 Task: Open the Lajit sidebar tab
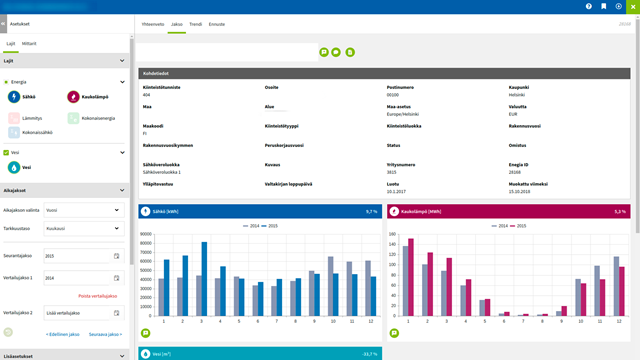click(x=11, y=44)
